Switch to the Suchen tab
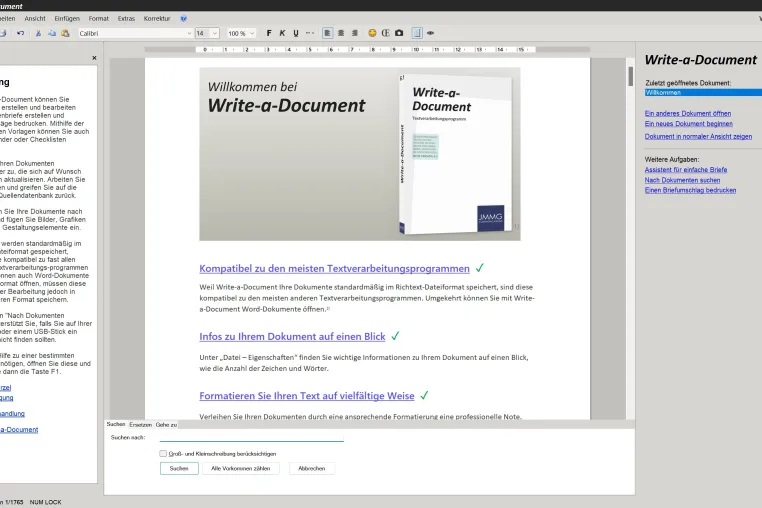 (116, 424)
